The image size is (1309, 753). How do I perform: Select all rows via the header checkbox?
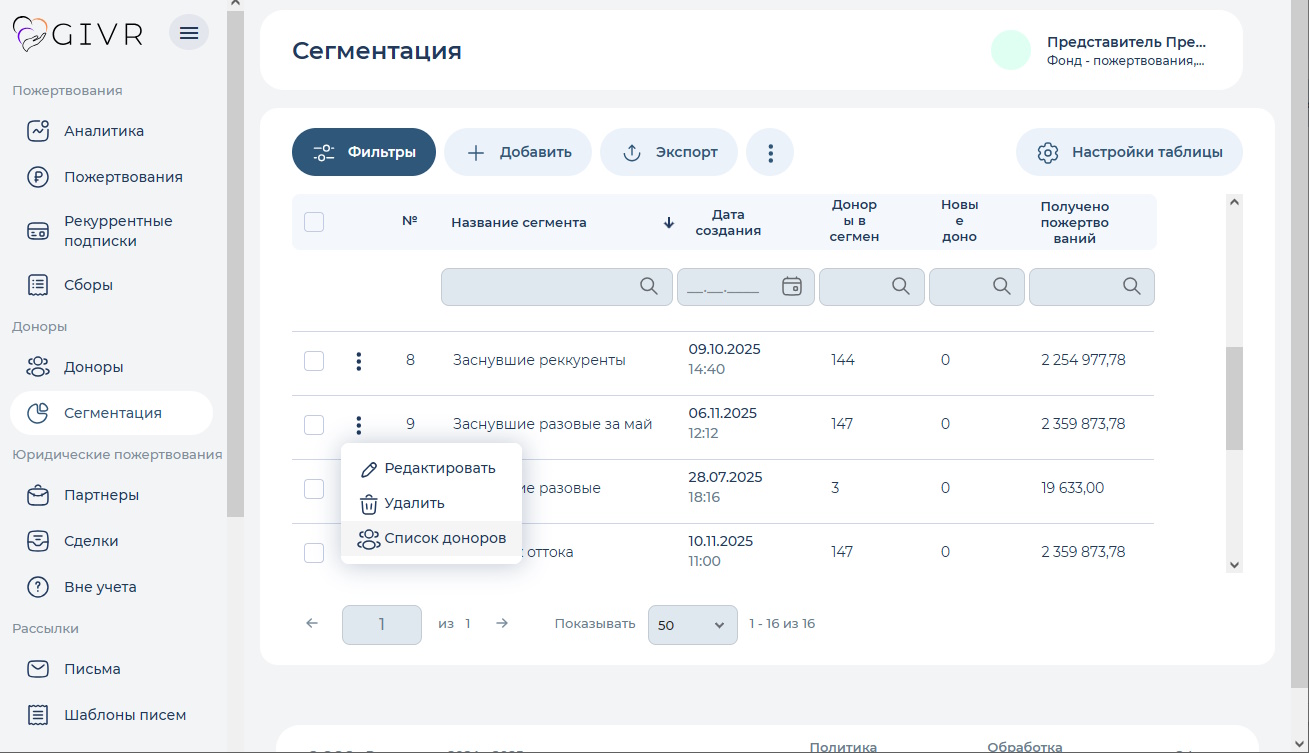click(x=313, y=222)
